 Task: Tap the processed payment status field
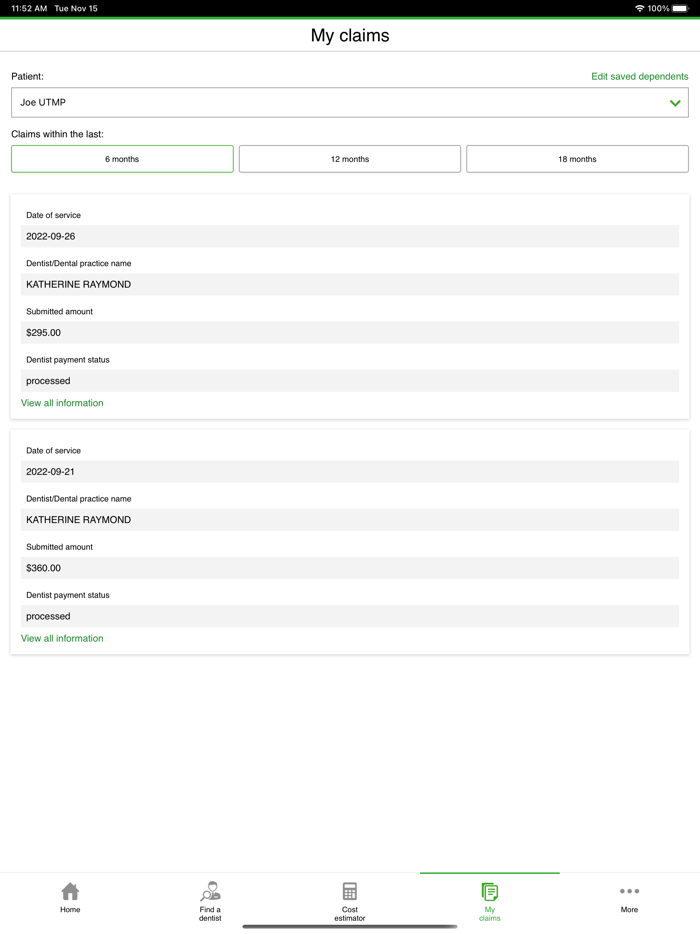tap(349, 381)
